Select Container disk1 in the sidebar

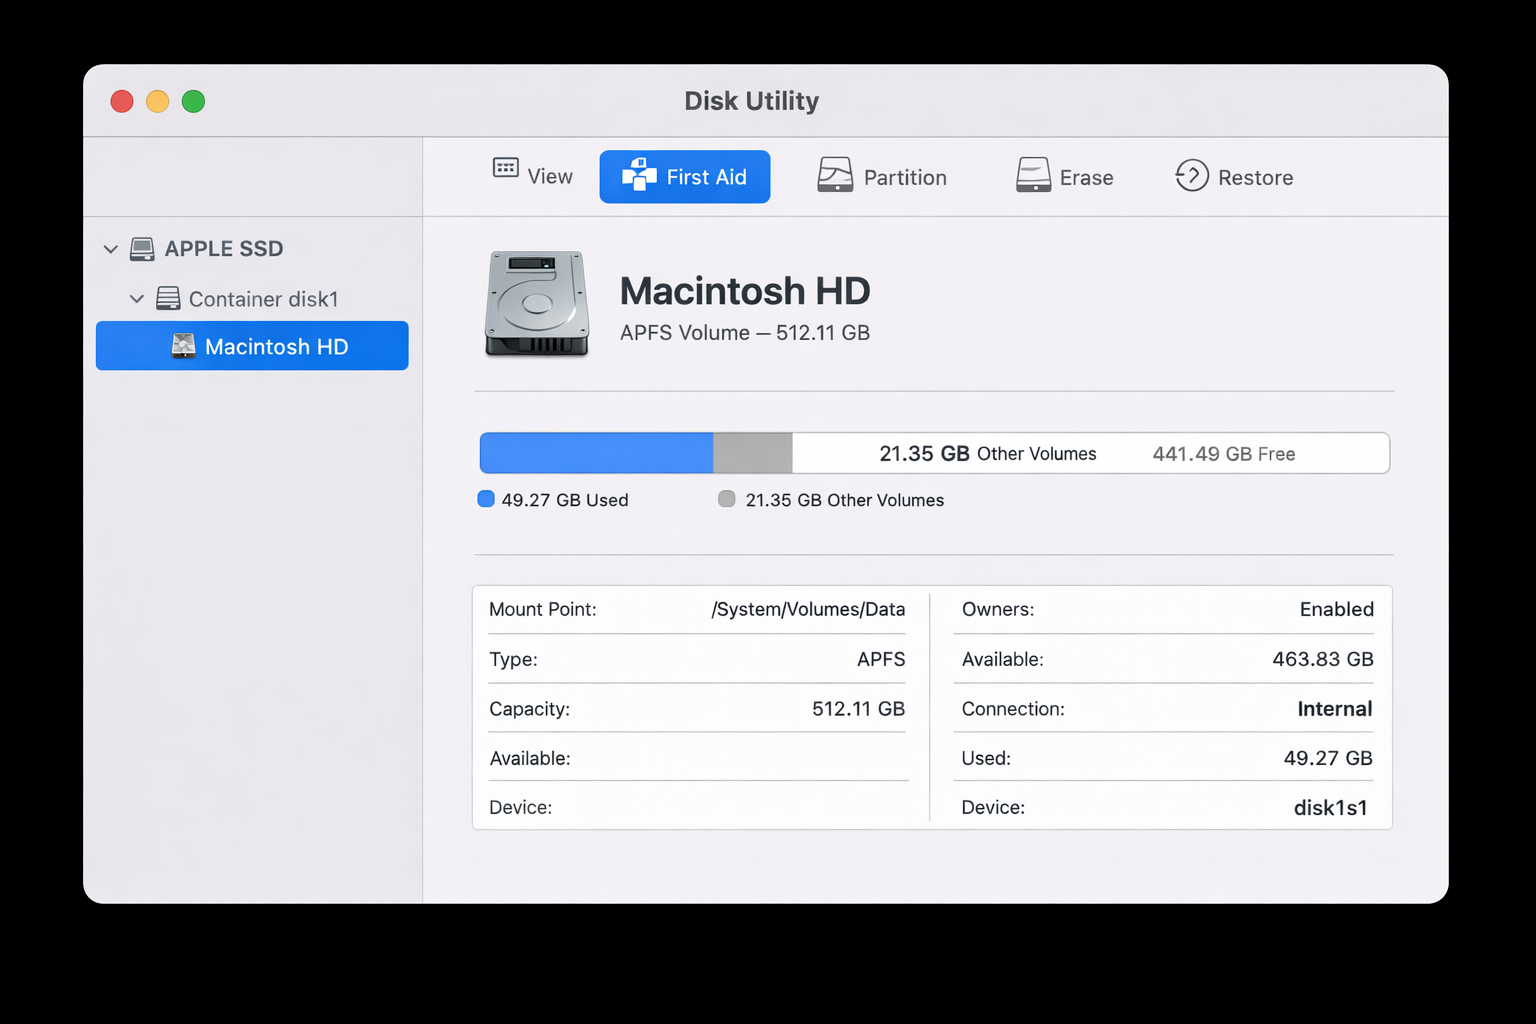pyautogui.click(x=264, y=299)
